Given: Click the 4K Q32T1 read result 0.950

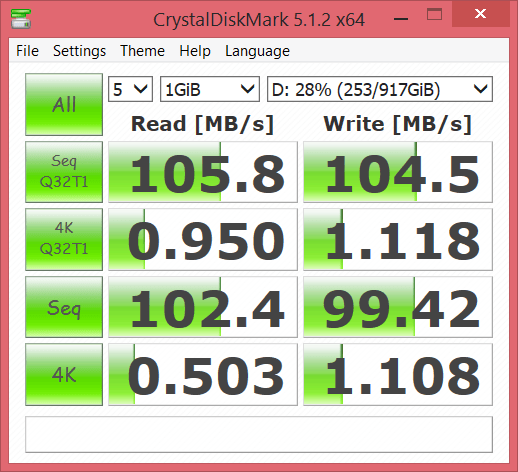Looking at the screenshot, I should pyautogui.click(x=203, y=239).
